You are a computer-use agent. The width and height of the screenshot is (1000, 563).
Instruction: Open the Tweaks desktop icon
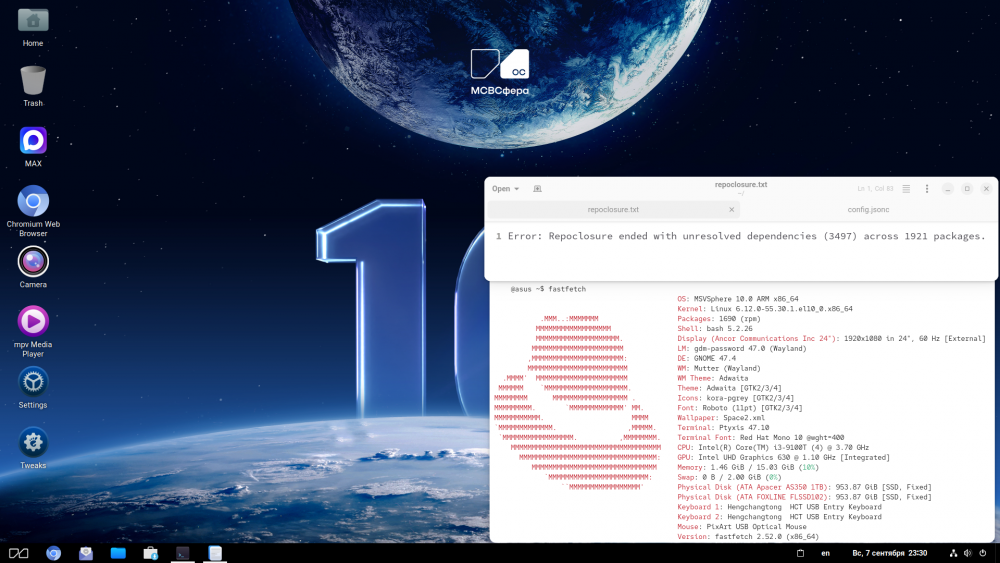point(33,443)
